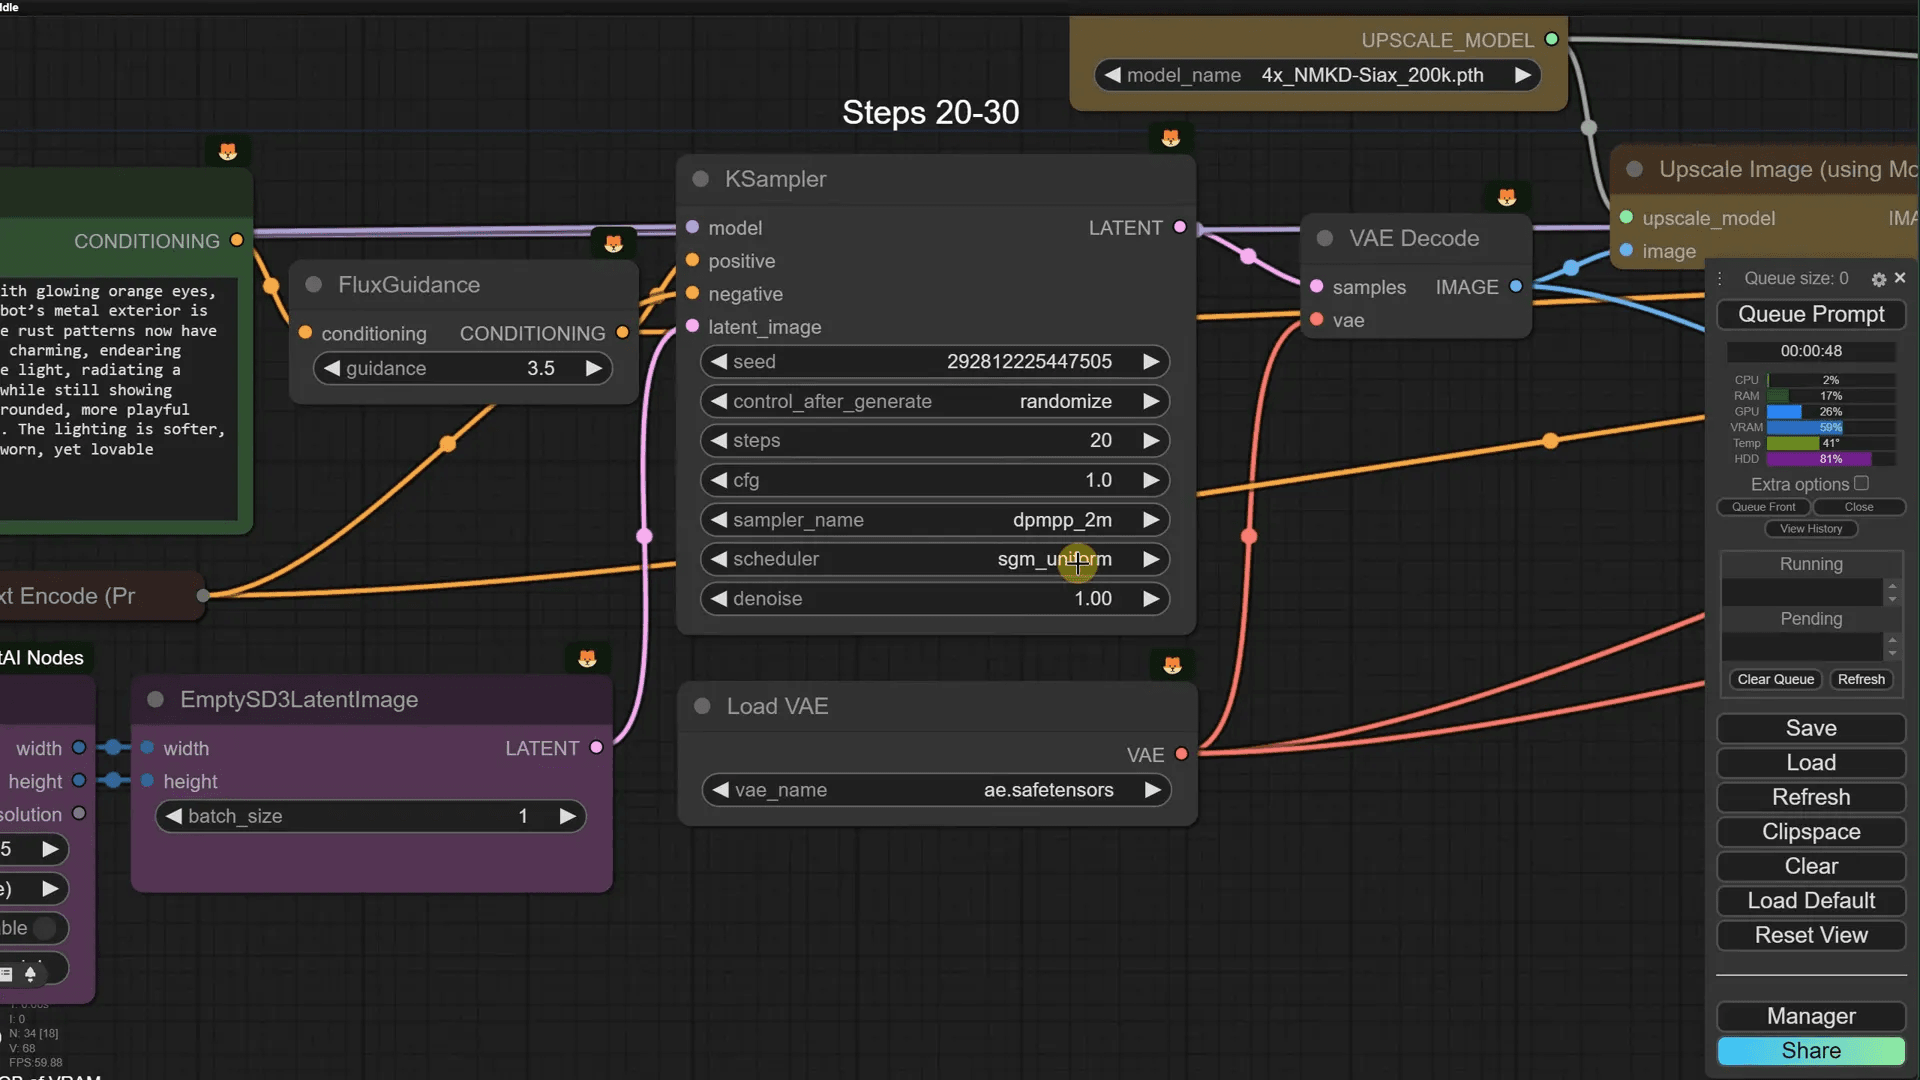This screenshot has height=1080, width=1920.
Task: Increase guidance value with right arrow
Action: click(593, 368)
